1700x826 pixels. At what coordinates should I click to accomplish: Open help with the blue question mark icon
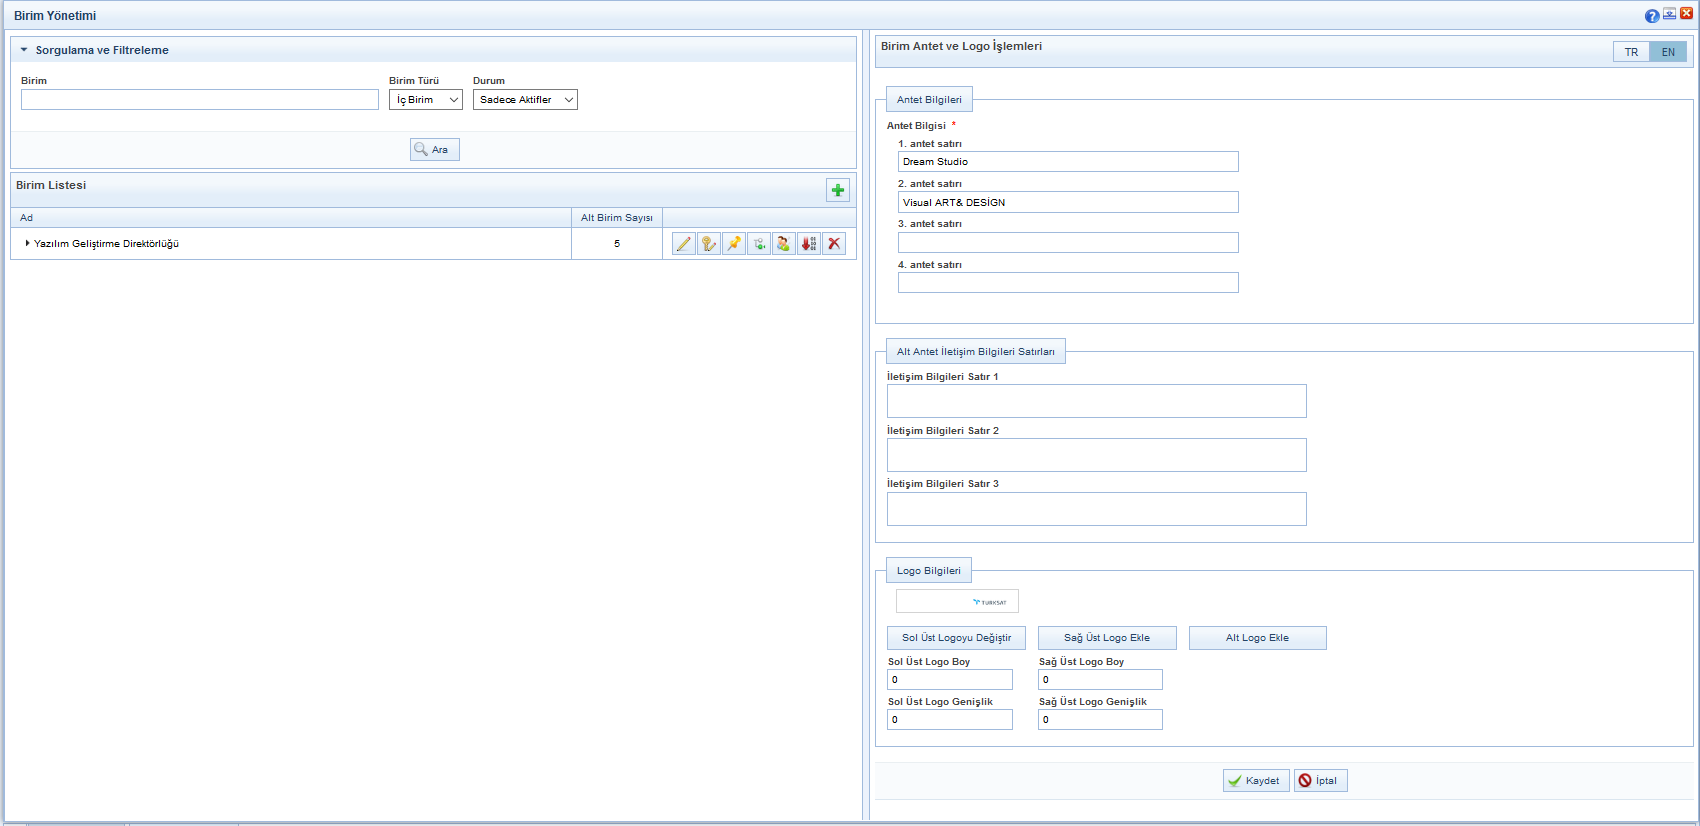click(1652, 15)
